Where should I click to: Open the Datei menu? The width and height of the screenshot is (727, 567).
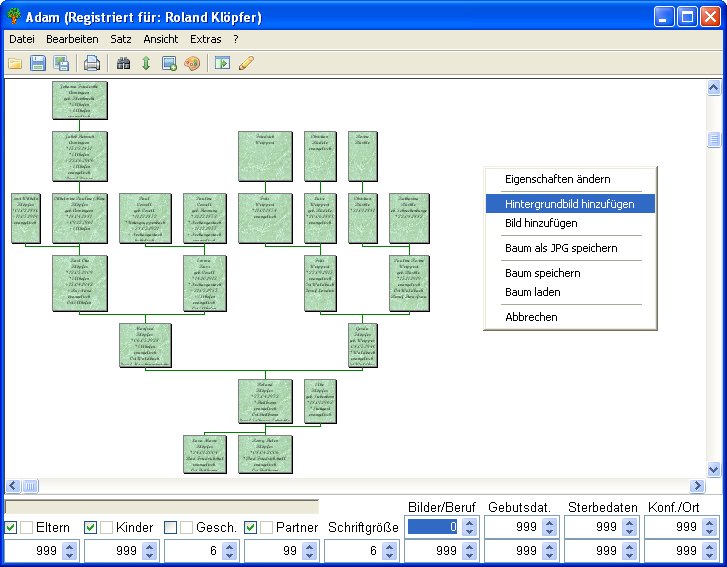[x=22, y=39]
